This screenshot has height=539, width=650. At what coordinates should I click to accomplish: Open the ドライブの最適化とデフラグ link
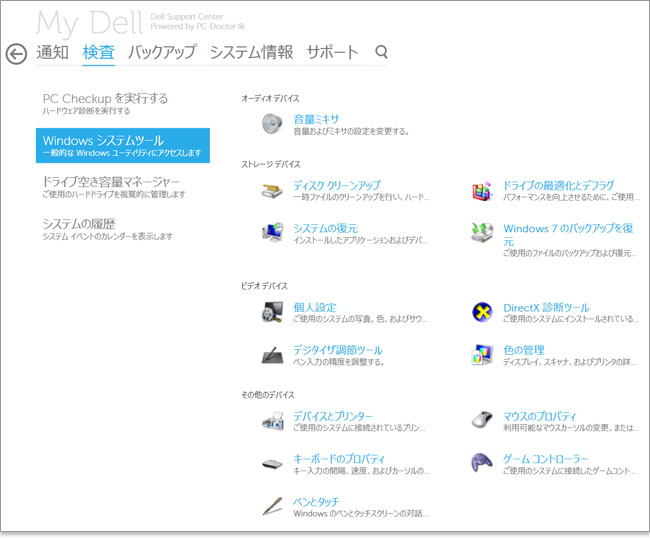(x=558, y=185)
